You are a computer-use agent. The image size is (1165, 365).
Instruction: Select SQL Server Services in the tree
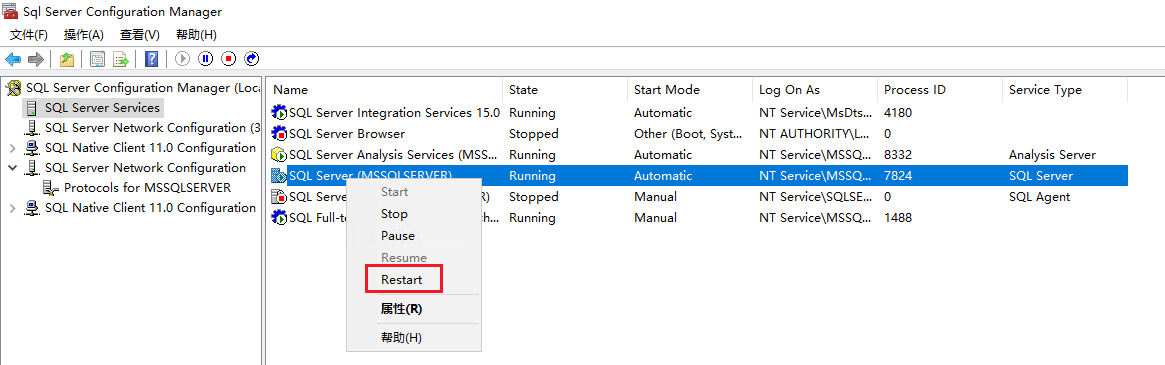[x=102, y=108]
